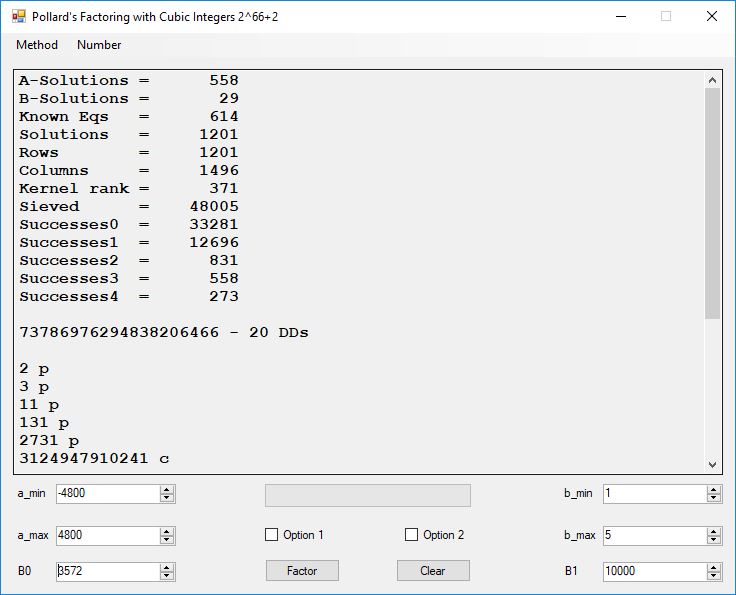
Task: Increase a_min with up spinner arrow
Action: (x=167, y=489)
